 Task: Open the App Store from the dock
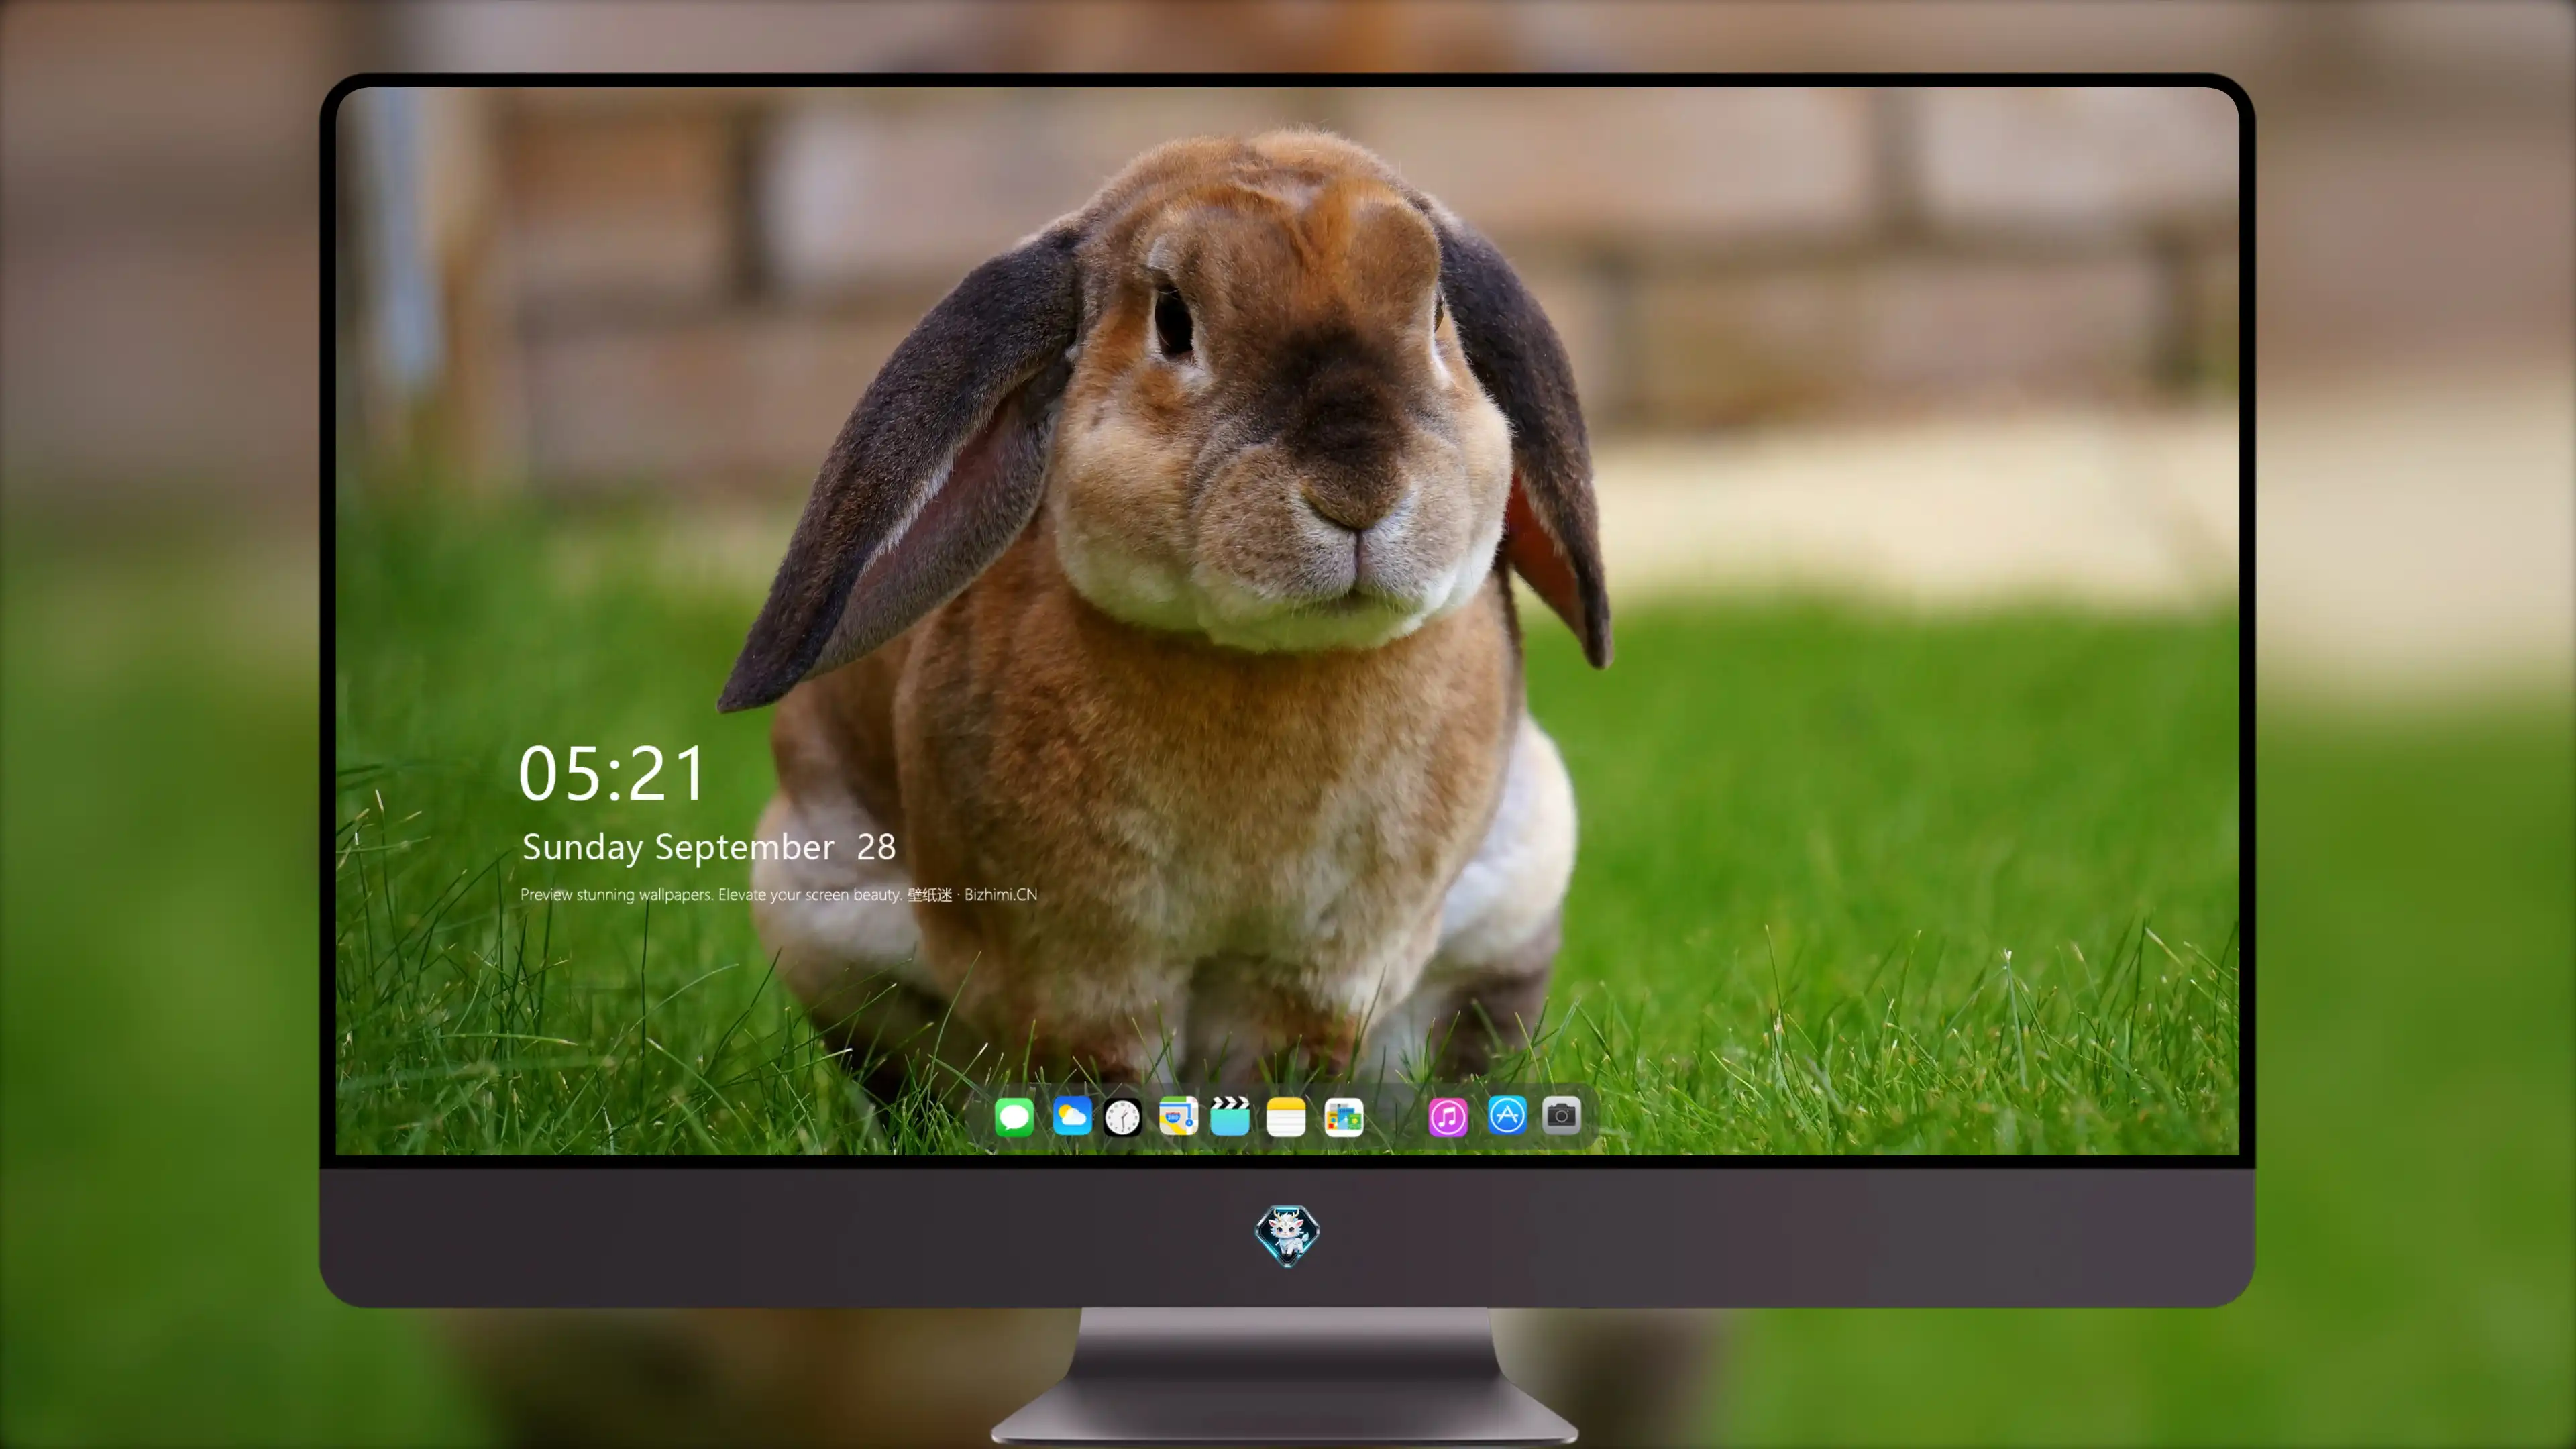(1507, 1115)
